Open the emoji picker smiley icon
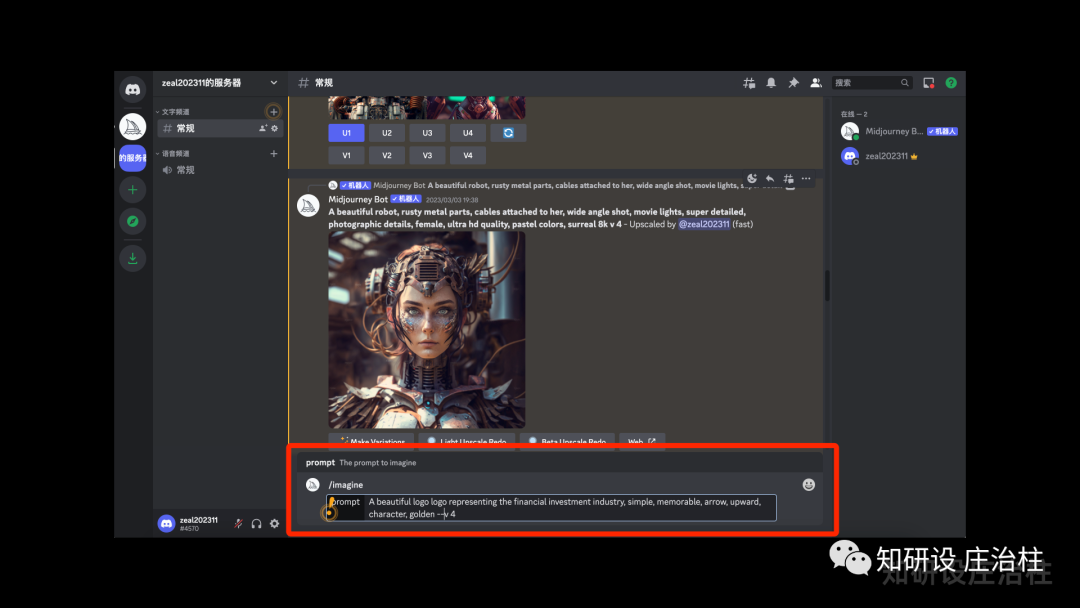1080x608 pixels. [809, 485]
